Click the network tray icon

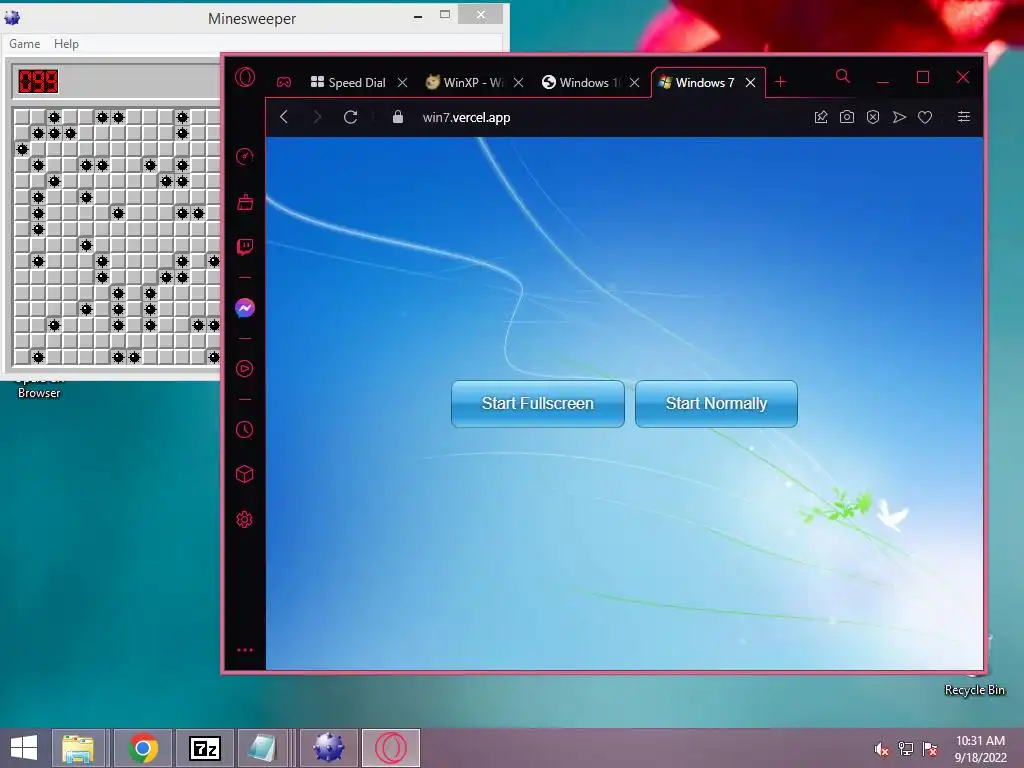pos(906,749)
